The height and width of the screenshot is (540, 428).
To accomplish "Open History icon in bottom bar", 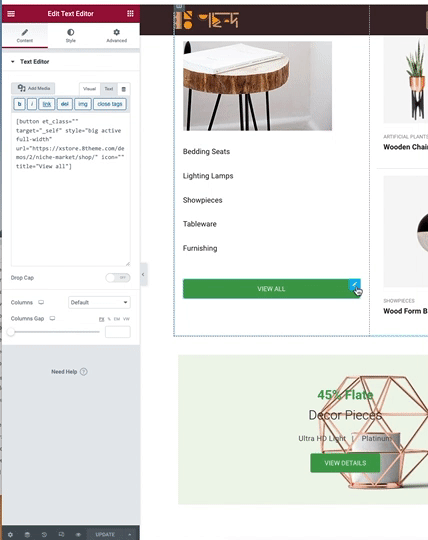I will click(44, 534).
